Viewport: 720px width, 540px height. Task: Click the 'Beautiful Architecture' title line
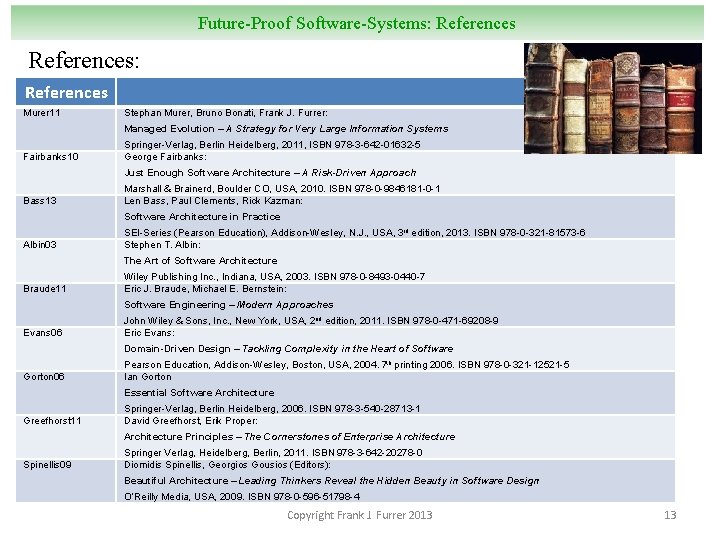(332, 481)
